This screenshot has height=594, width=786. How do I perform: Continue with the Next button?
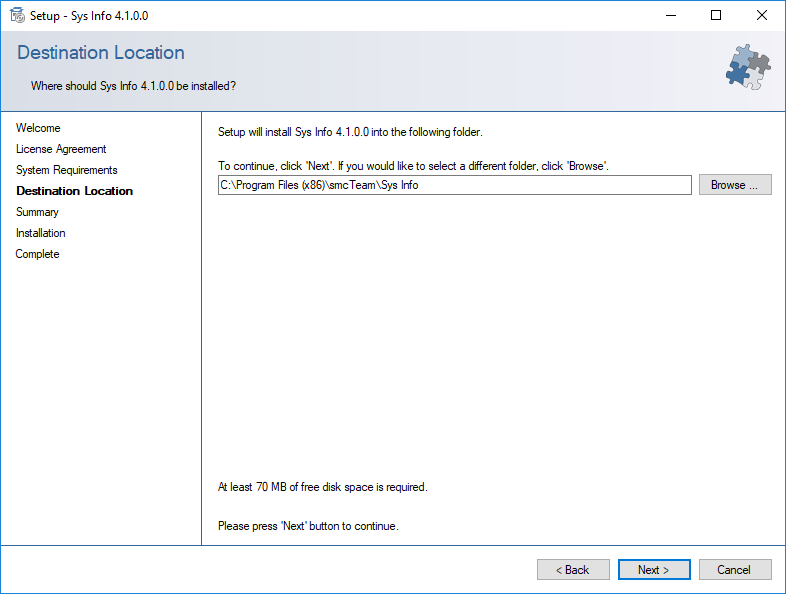(654, 569)
